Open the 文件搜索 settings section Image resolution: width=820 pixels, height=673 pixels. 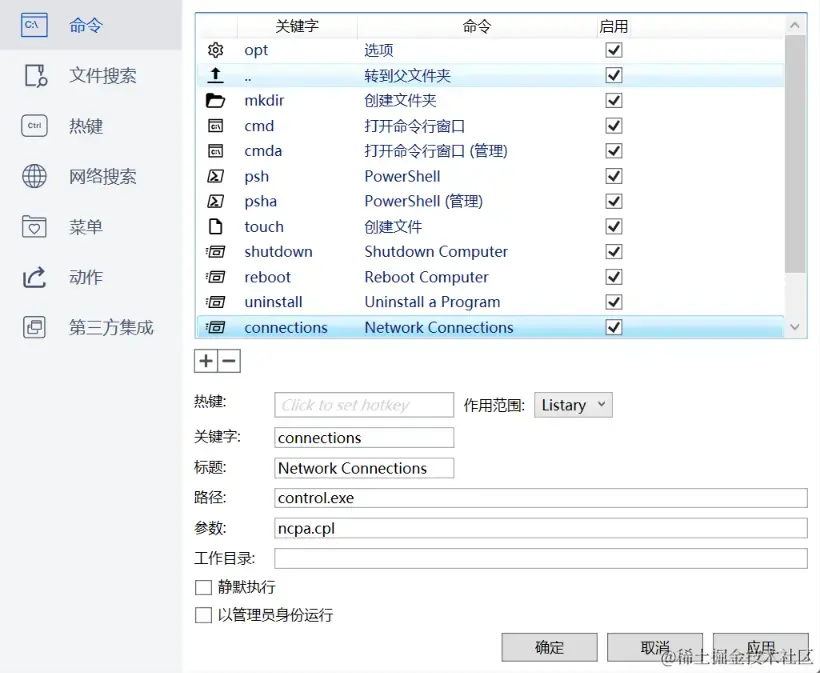[90, 75]
